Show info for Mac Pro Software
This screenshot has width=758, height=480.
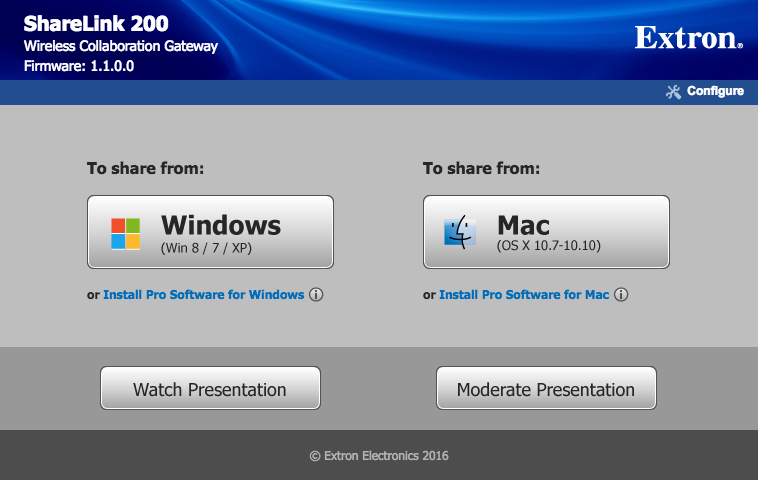pyautogui.click(x=621, y=294)
